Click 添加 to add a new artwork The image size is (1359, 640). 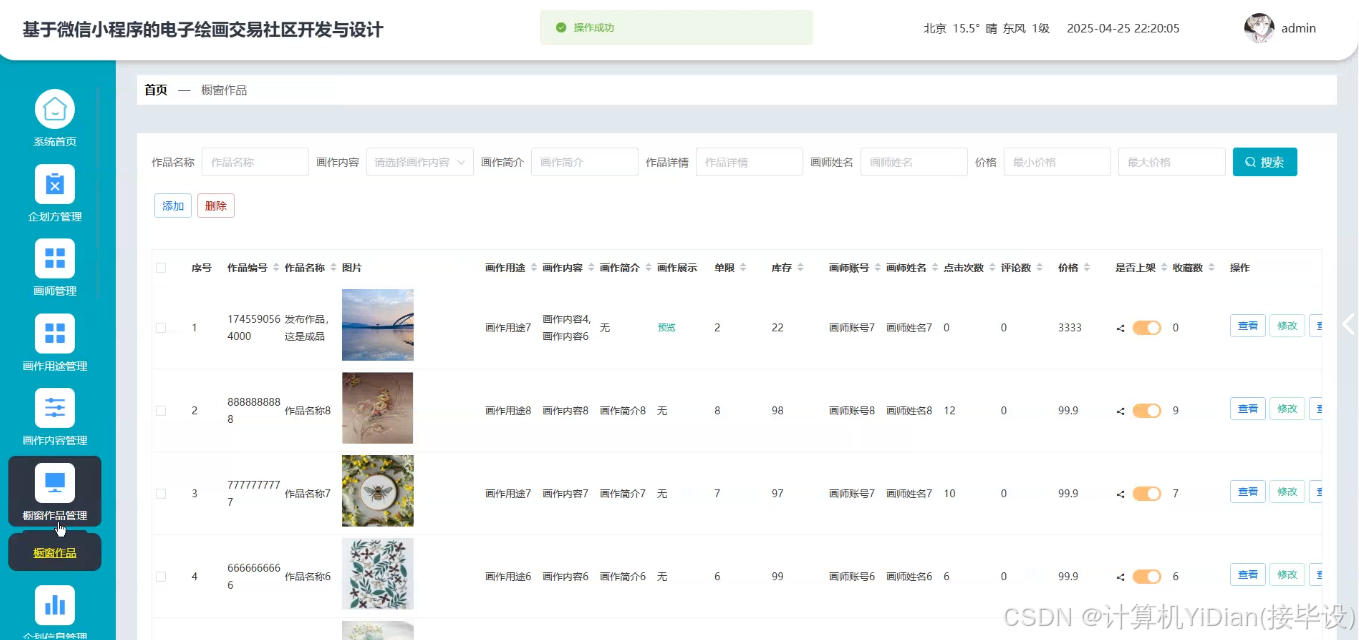pos(172,205)
